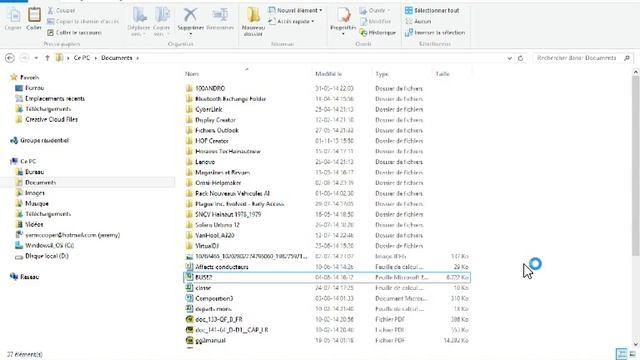Click the file list vertical scrollbar

click(636, 165)
